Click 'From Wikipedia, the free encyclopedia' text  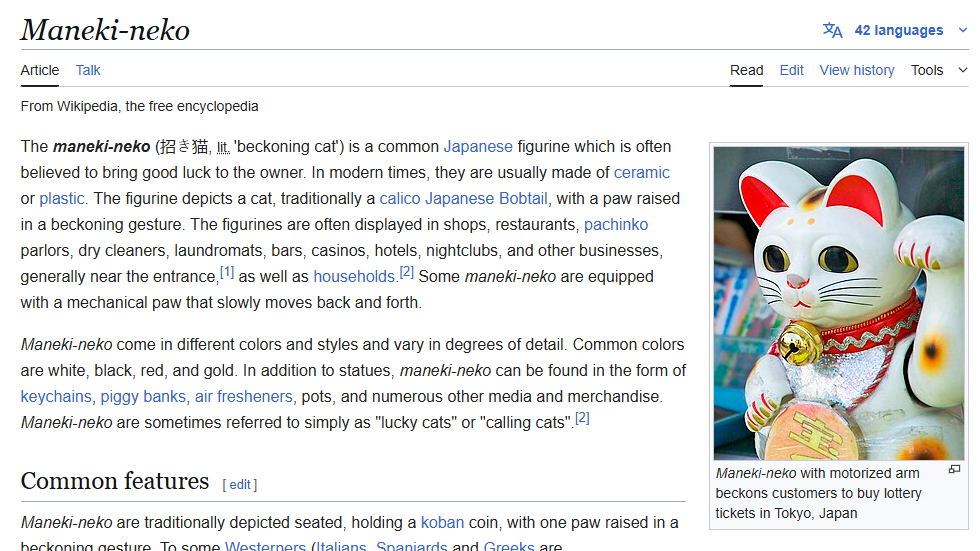(x=139, y=106)
